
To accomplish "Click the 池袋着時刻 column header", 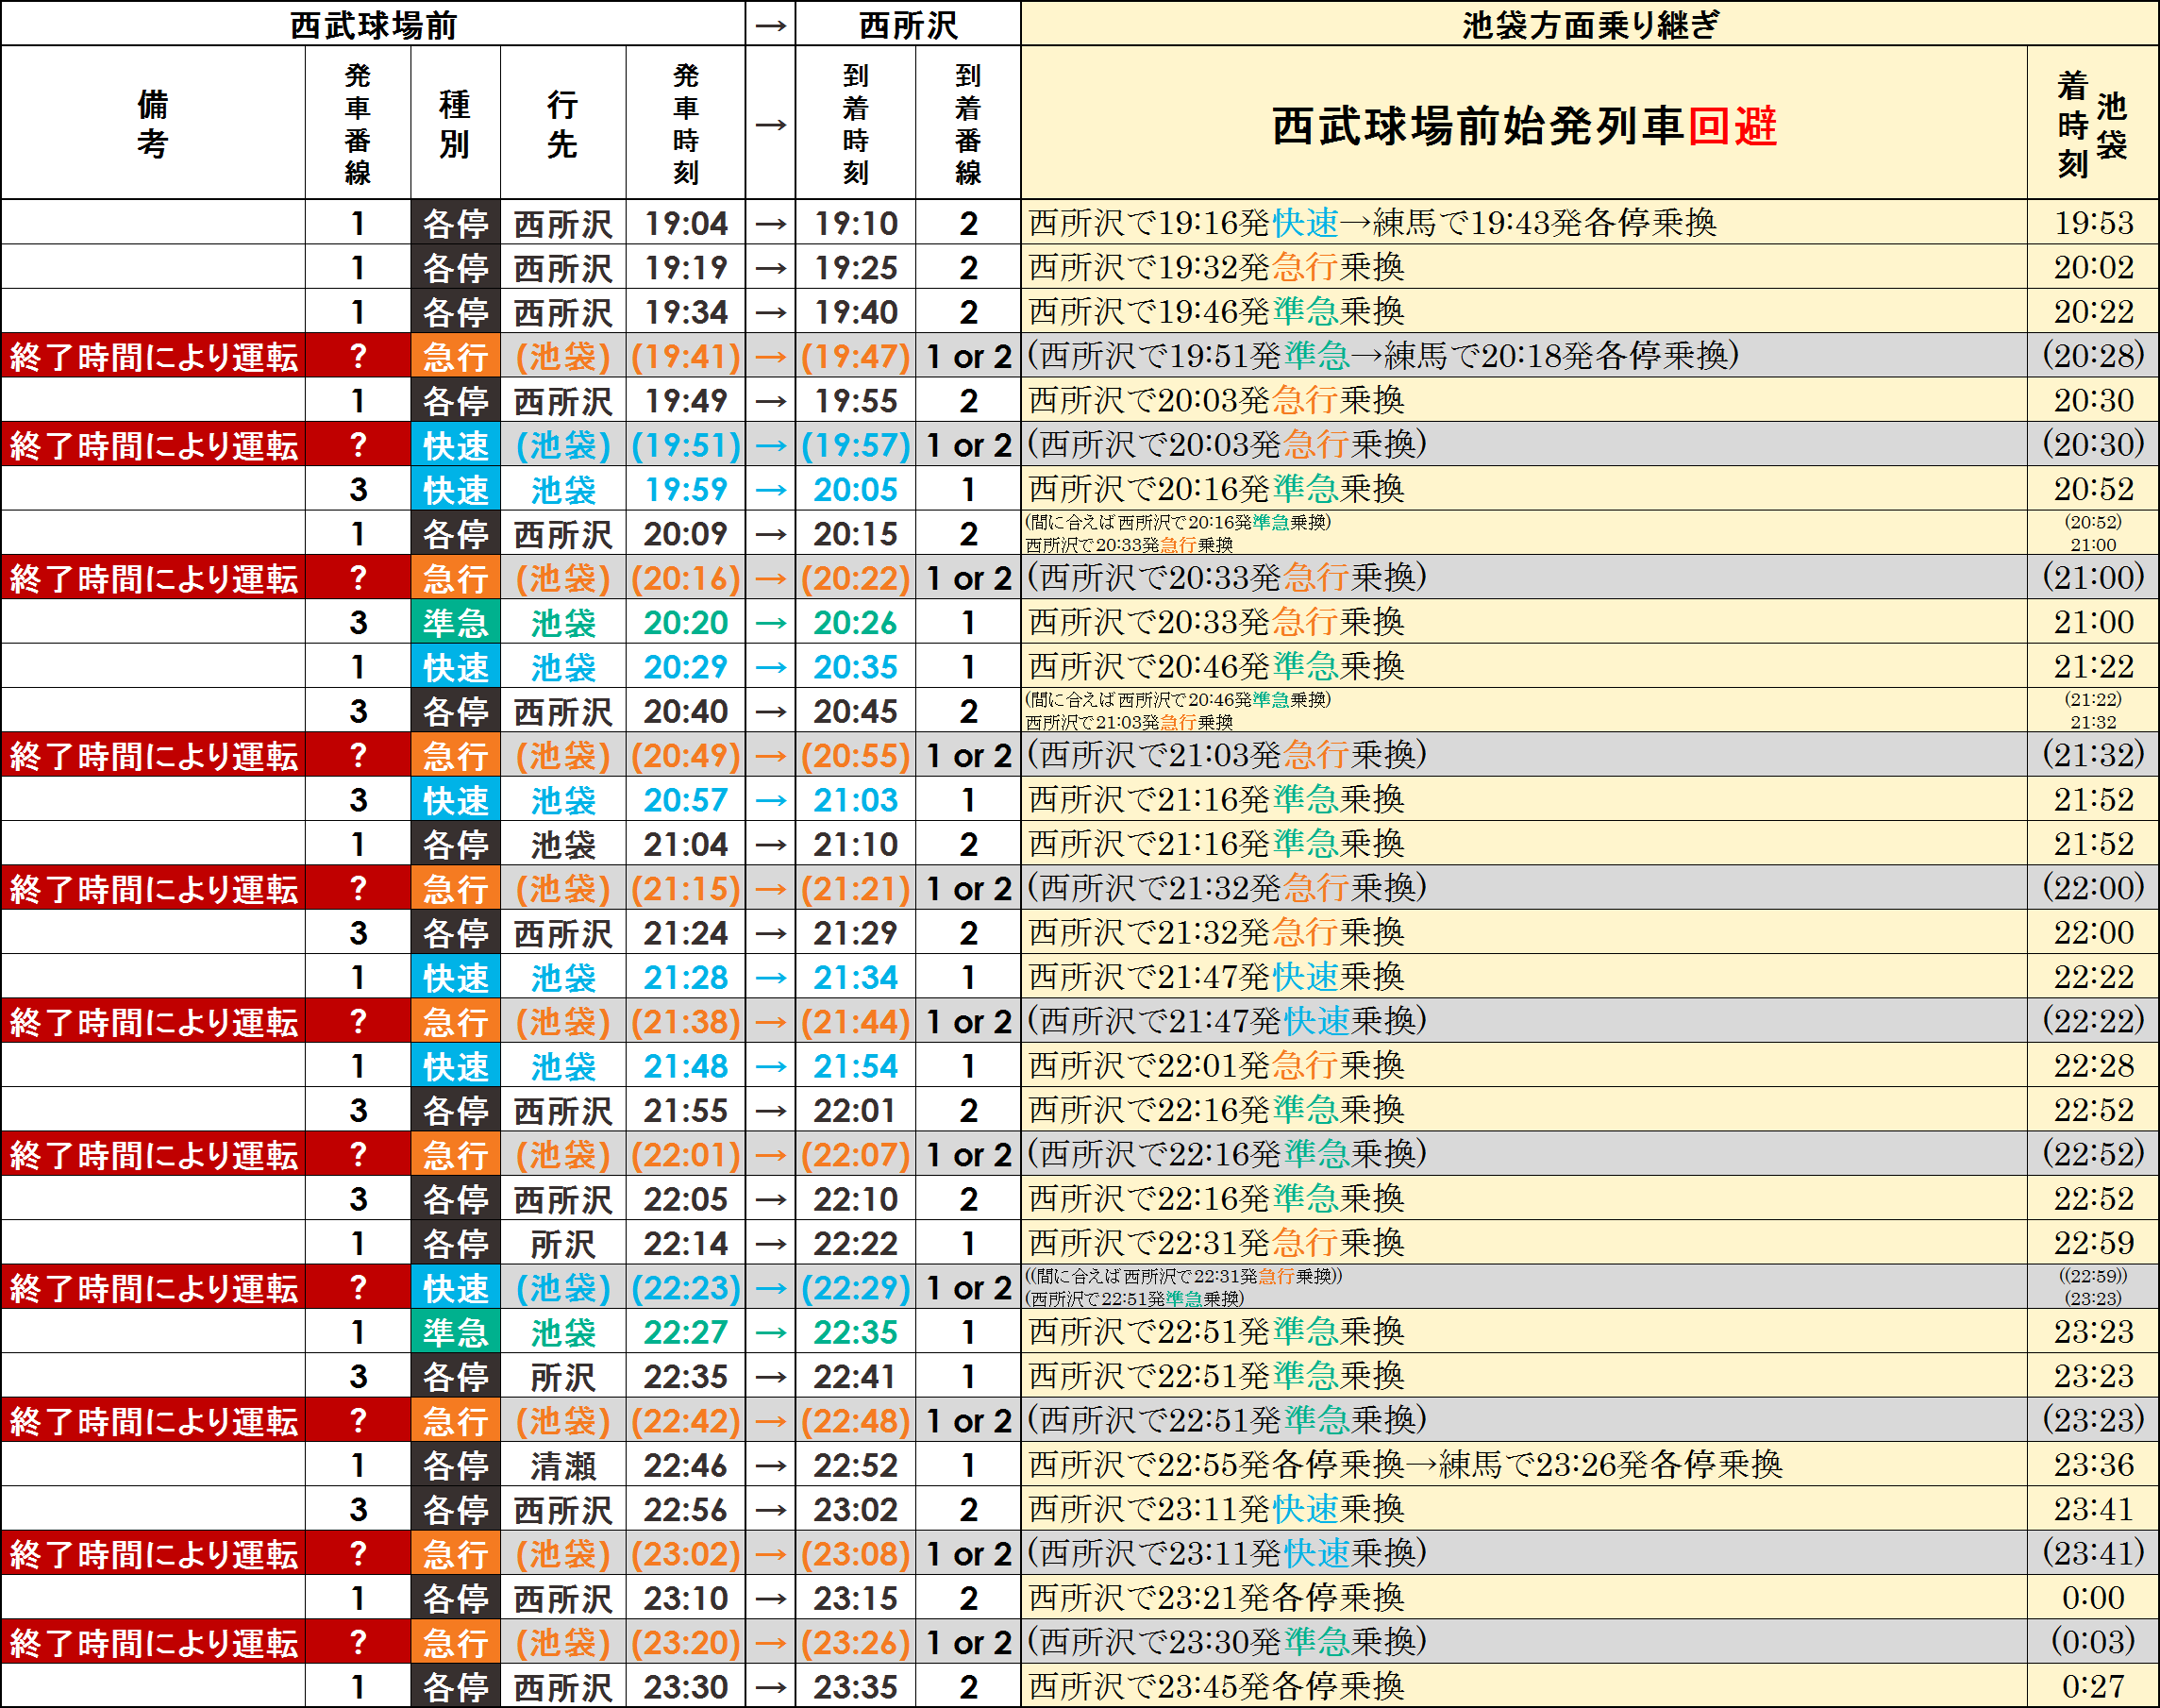I will point(2093,123).
